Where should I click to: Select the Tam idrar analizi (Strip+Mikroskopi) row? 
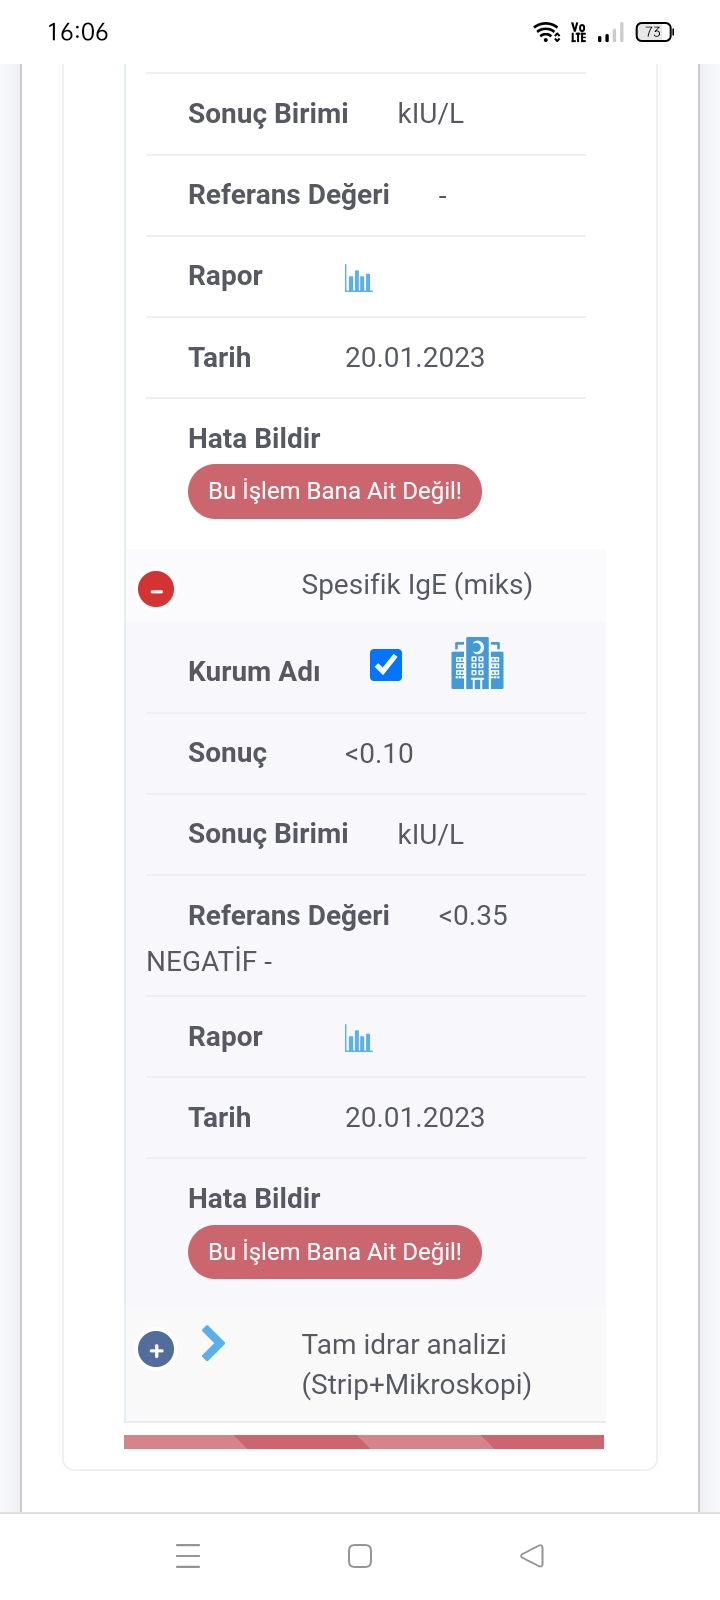pos(416,1364)
